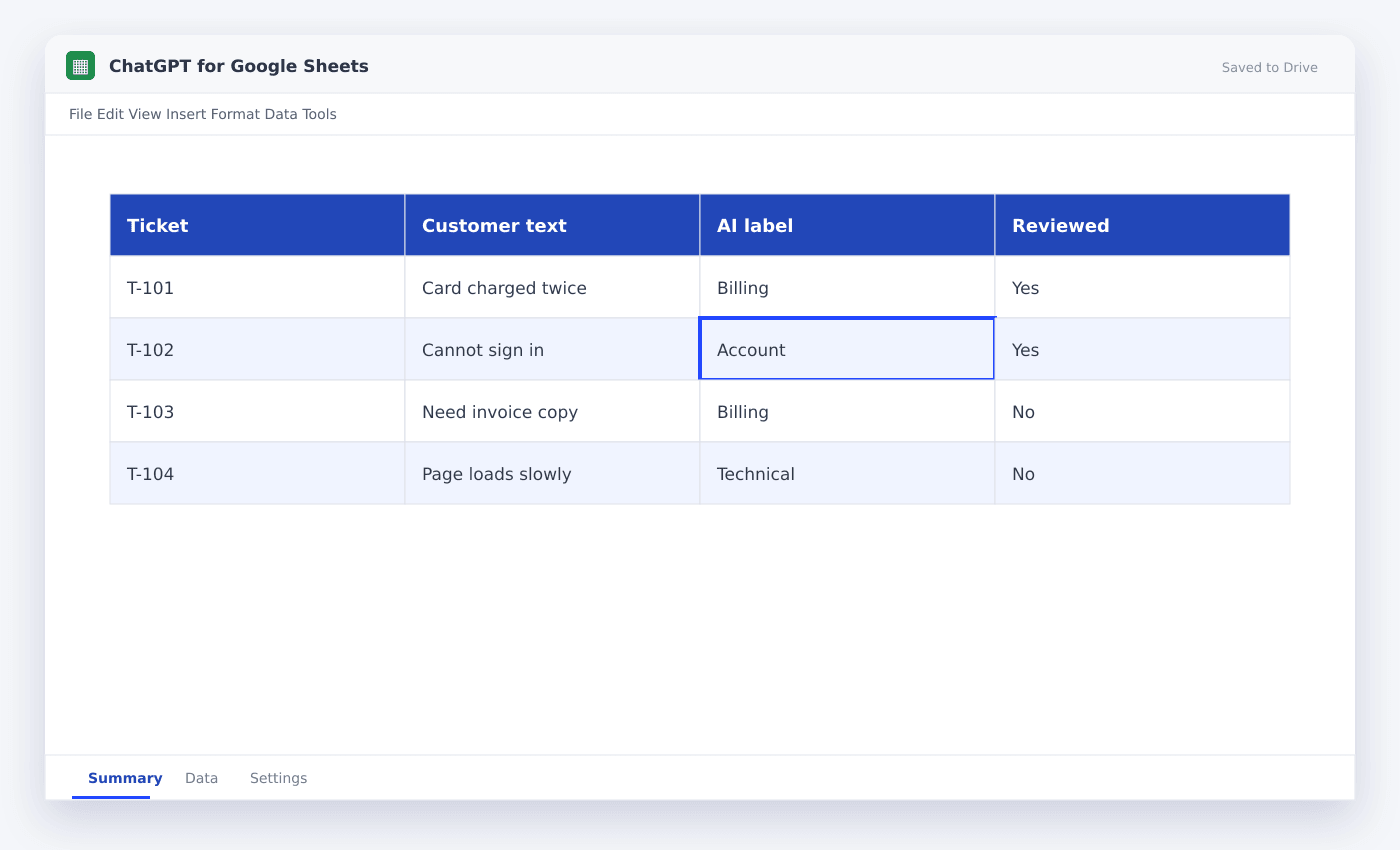Open the Data menu
Image resolution: width=1400 pixels, height=850 pixels.
click(x=282, y=114)
